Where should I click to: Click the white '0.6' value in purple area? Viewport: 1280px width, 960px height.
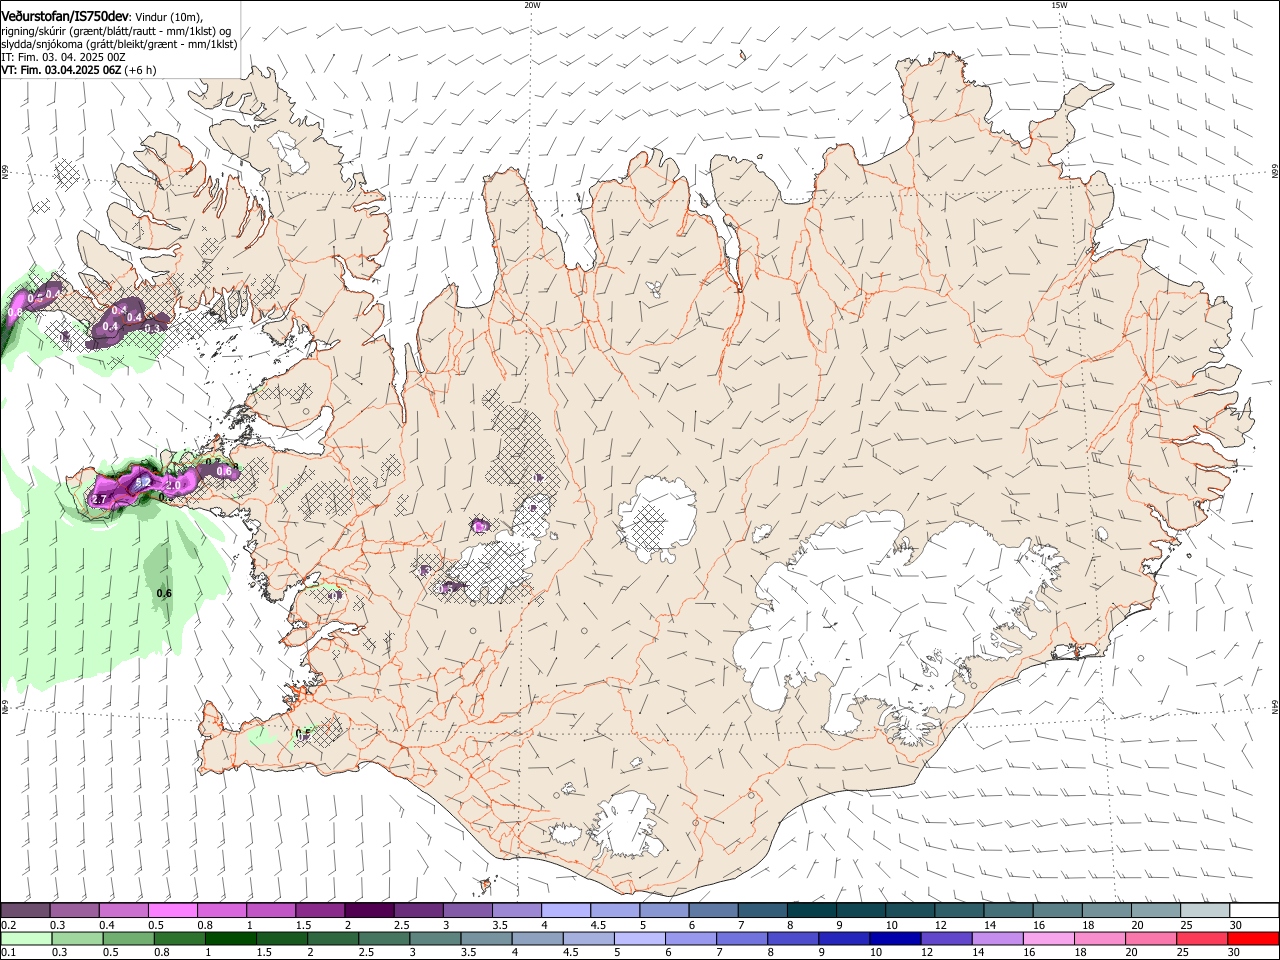[x=225, y=471]
